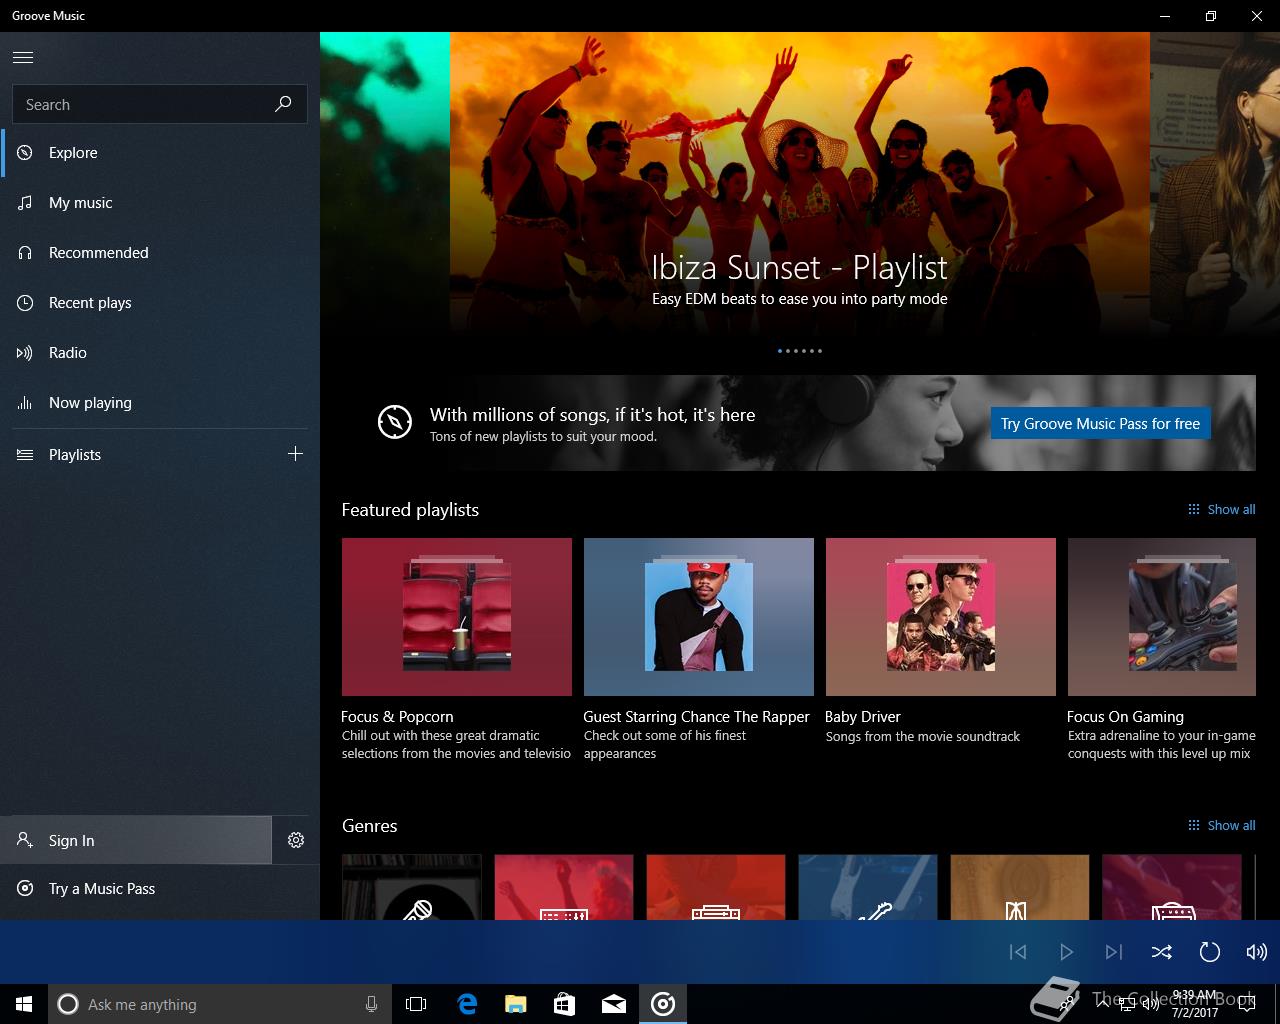Open the Baby Driver playlist thumbnail
Screen dimensions: 1280x1024
[x=941, y=617]
